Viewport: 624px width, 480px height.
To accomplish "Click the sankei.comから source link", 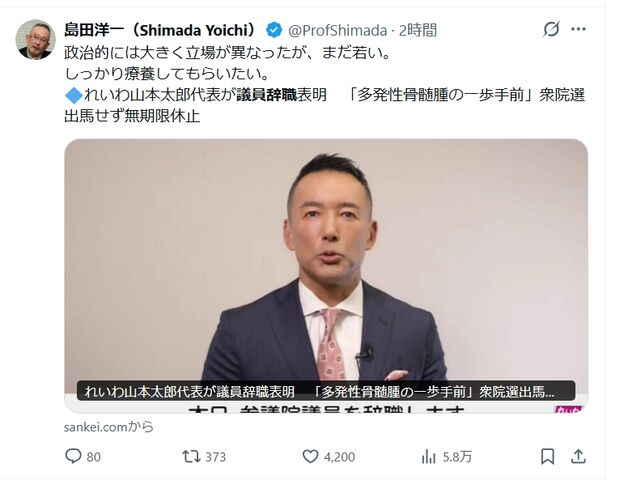I will click(109, 427).
